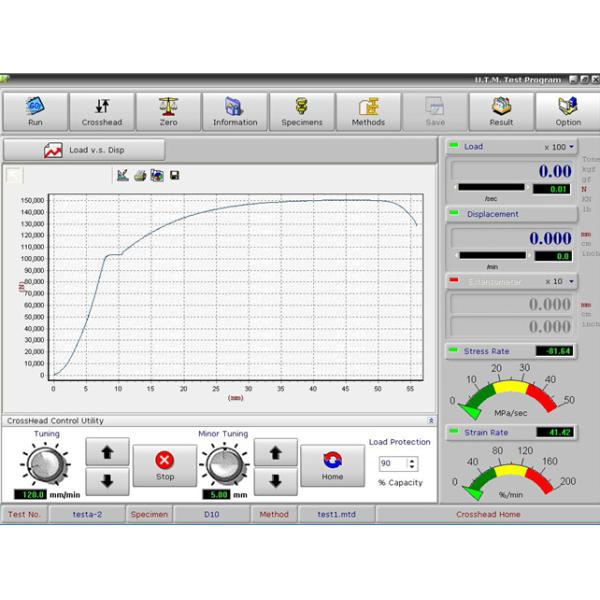The height and width of the screenshot is (600, 600).
Task: Toggle the Extensometer red indicator
Action: click(453, 281)
